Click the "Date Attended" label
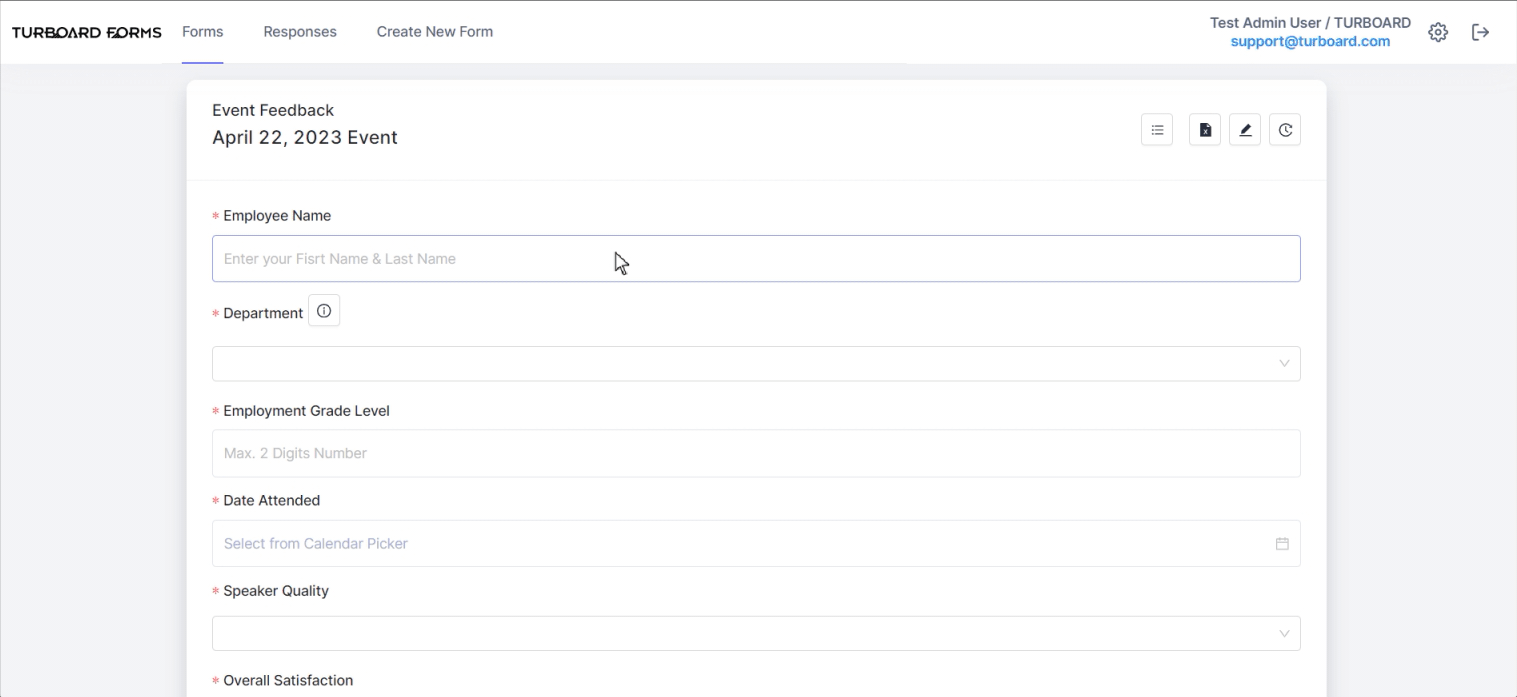The width and height of the screenshot is (1517, 697). (x=272, y=501)
